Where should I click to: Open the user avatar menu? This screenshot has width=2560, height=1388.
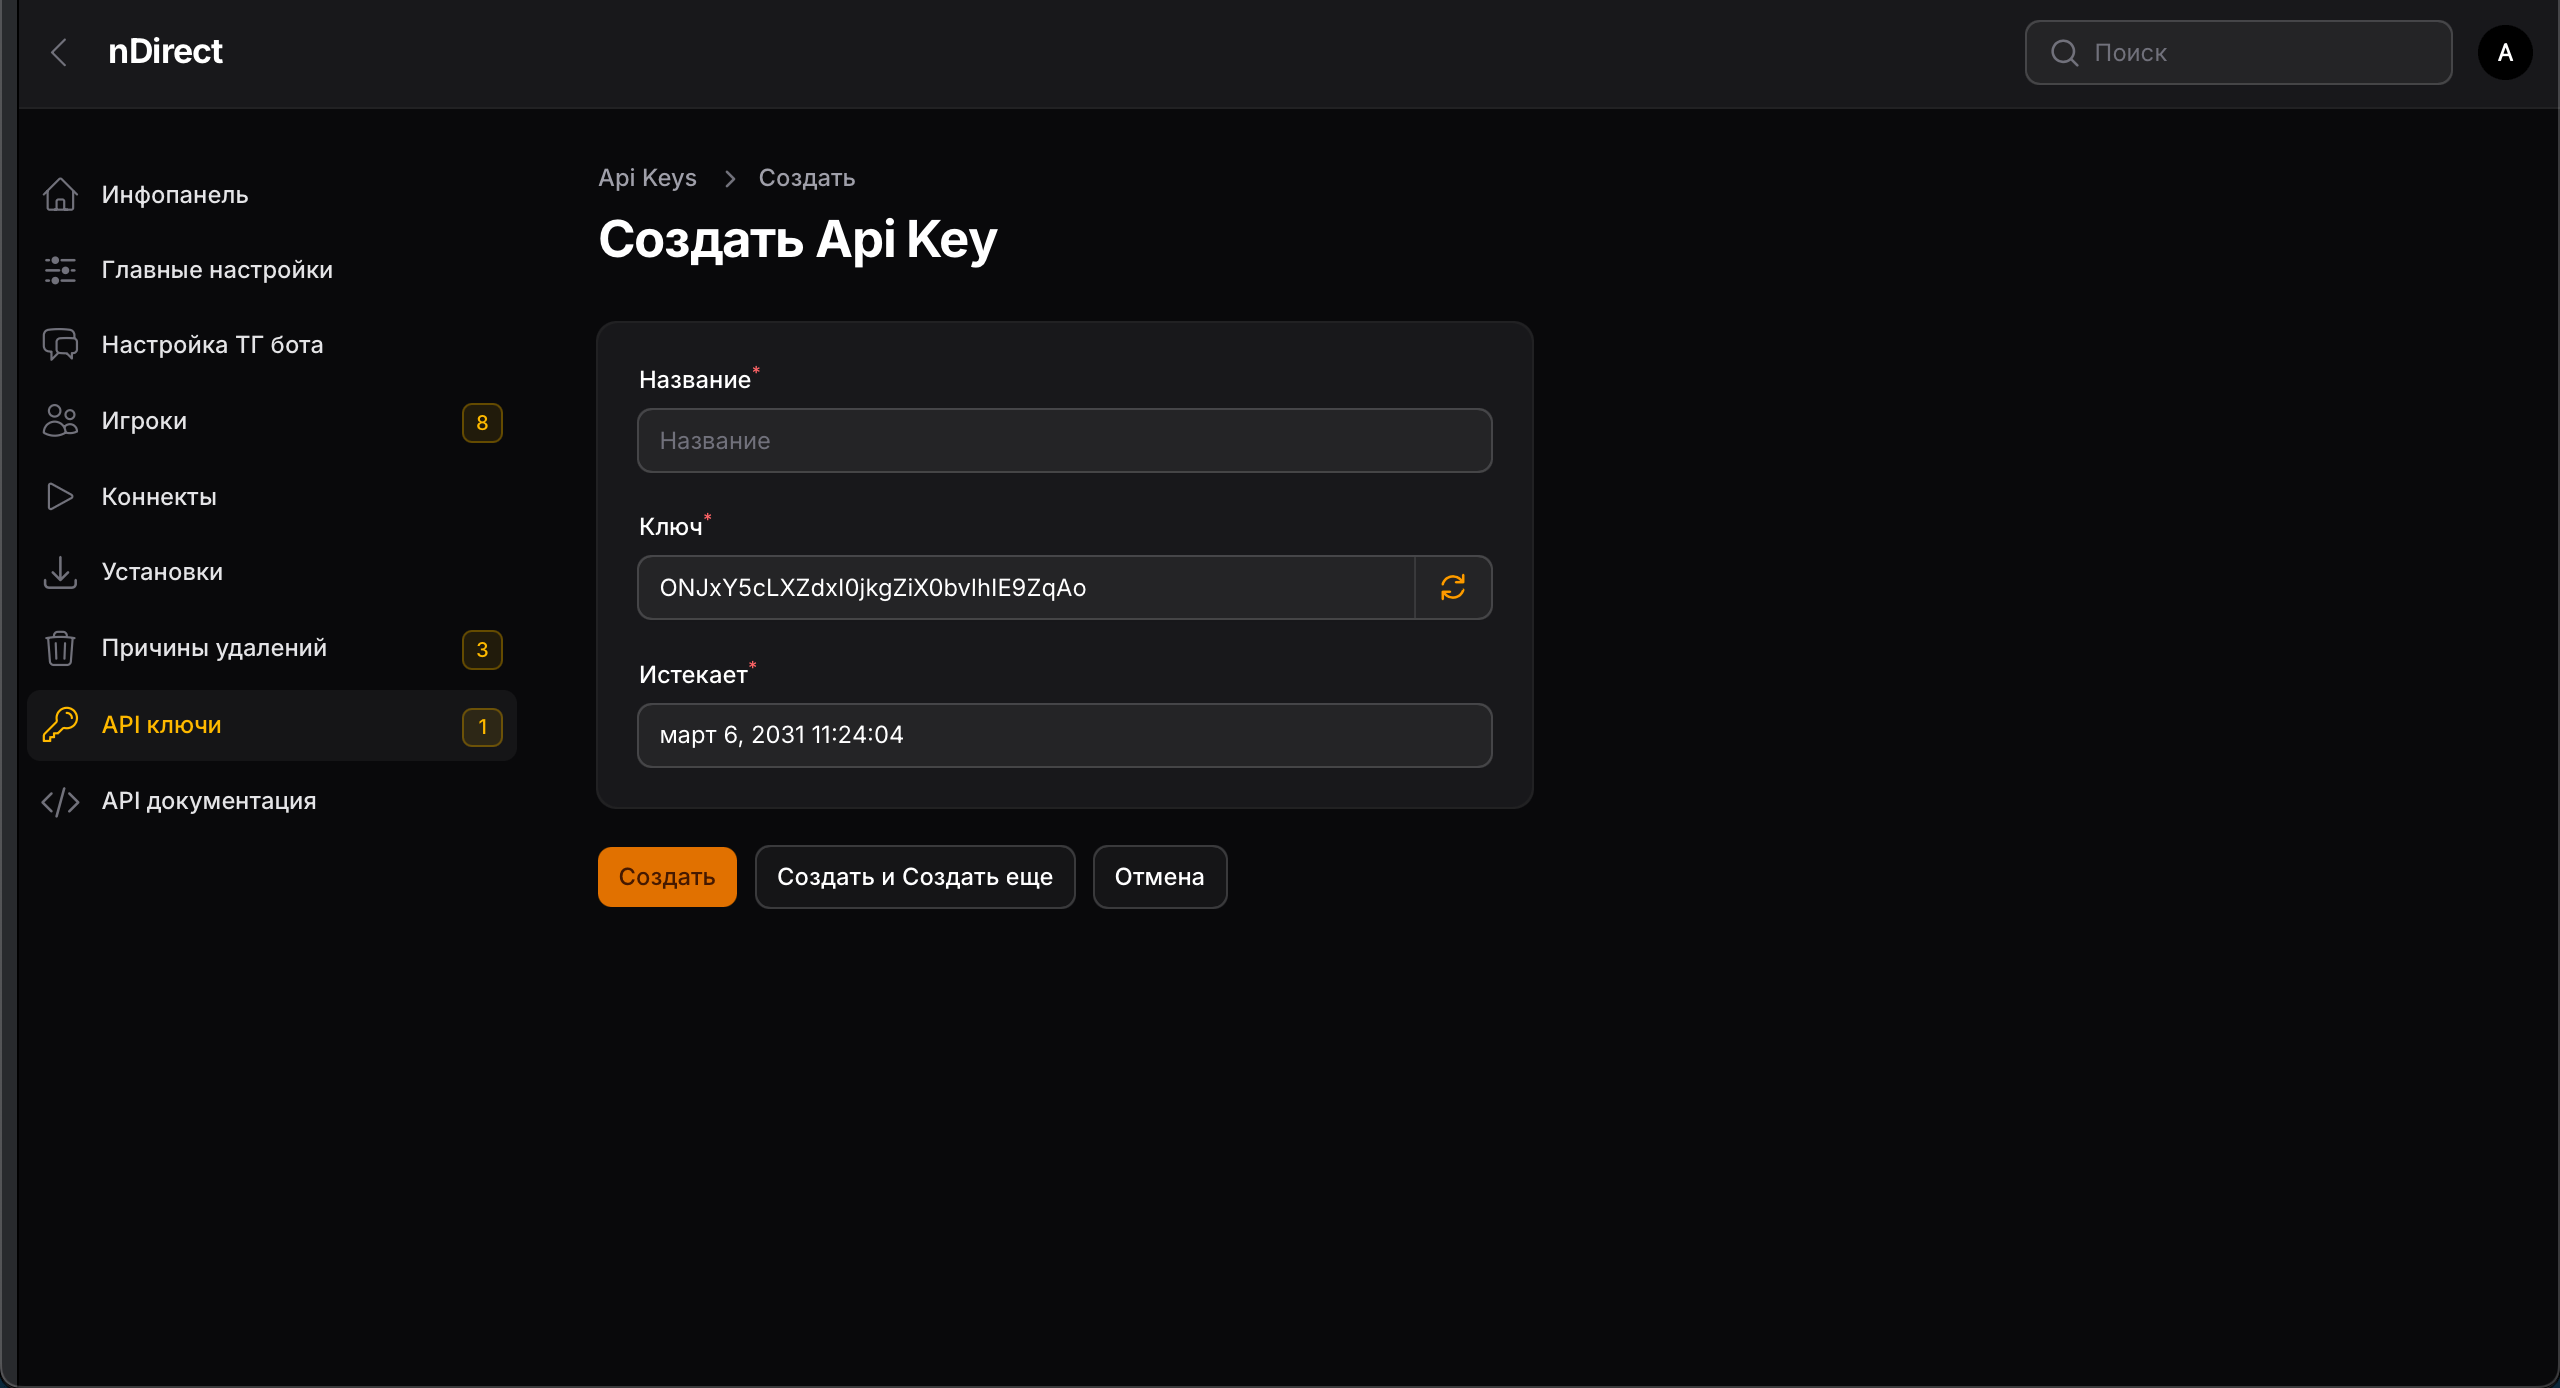(2505, 52)
